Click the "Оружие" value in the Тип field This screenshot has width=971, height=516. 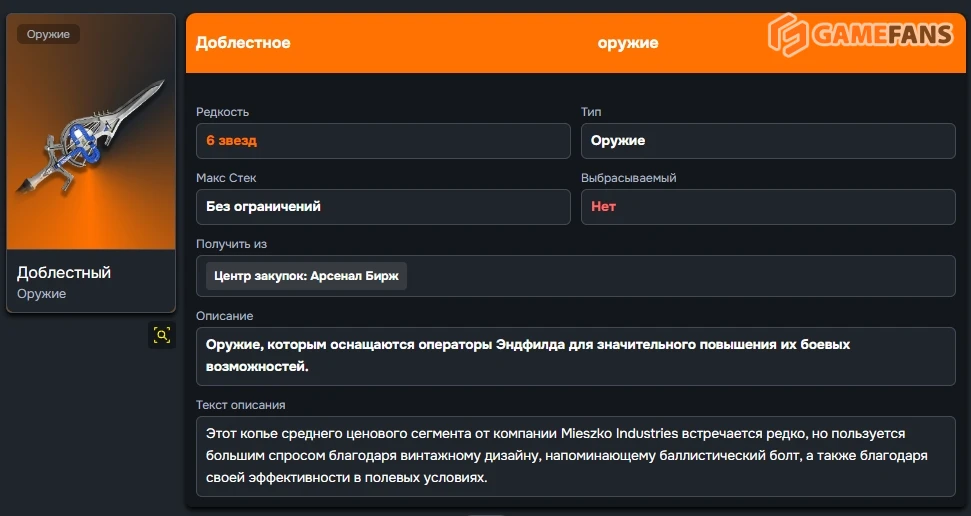(618, 141)
